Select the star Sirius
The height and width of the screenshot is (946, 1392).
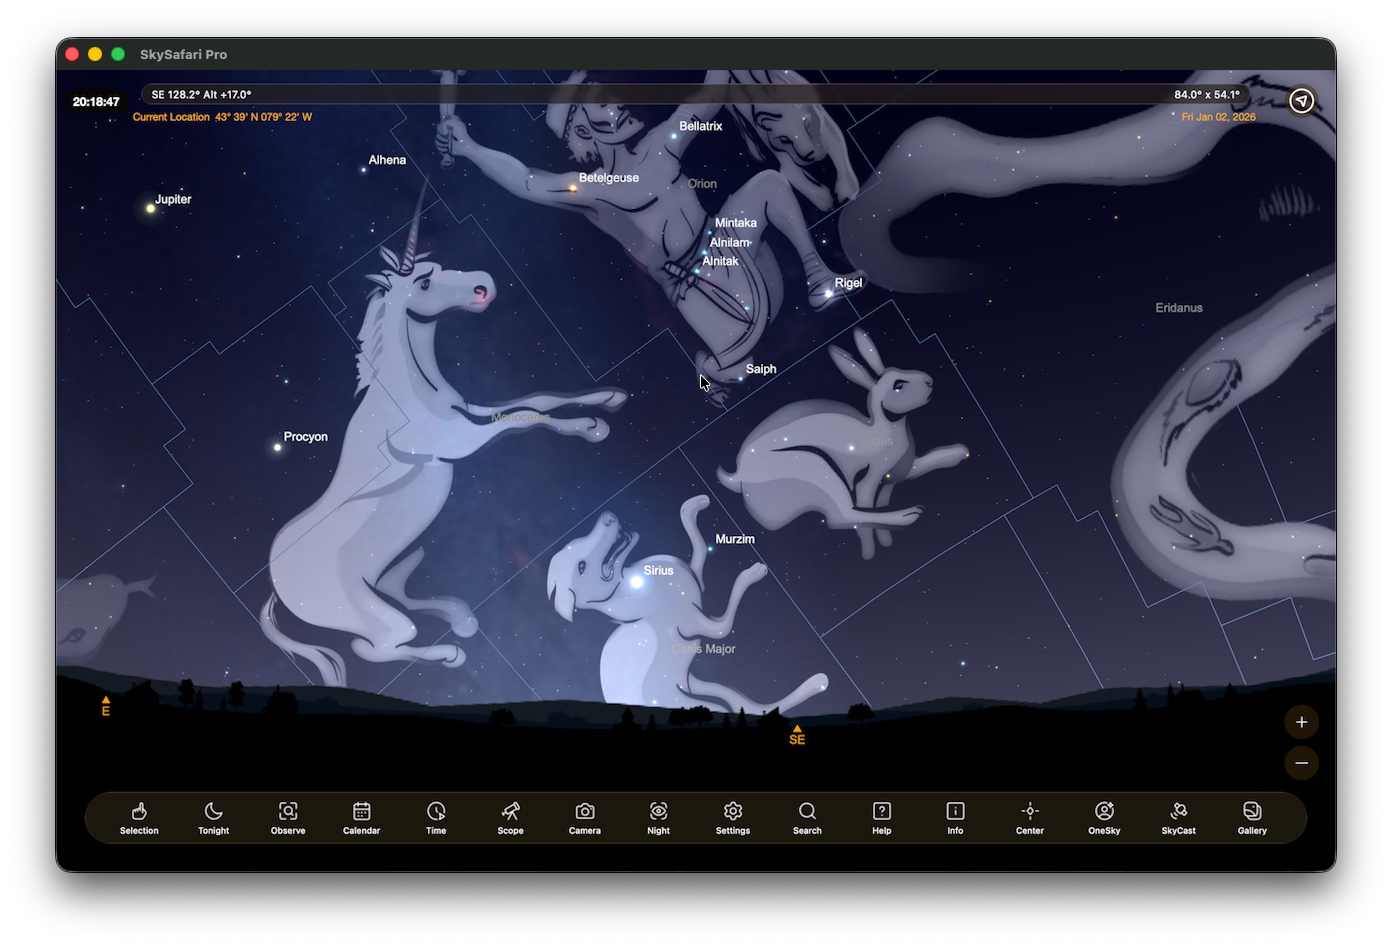[637, 581]
